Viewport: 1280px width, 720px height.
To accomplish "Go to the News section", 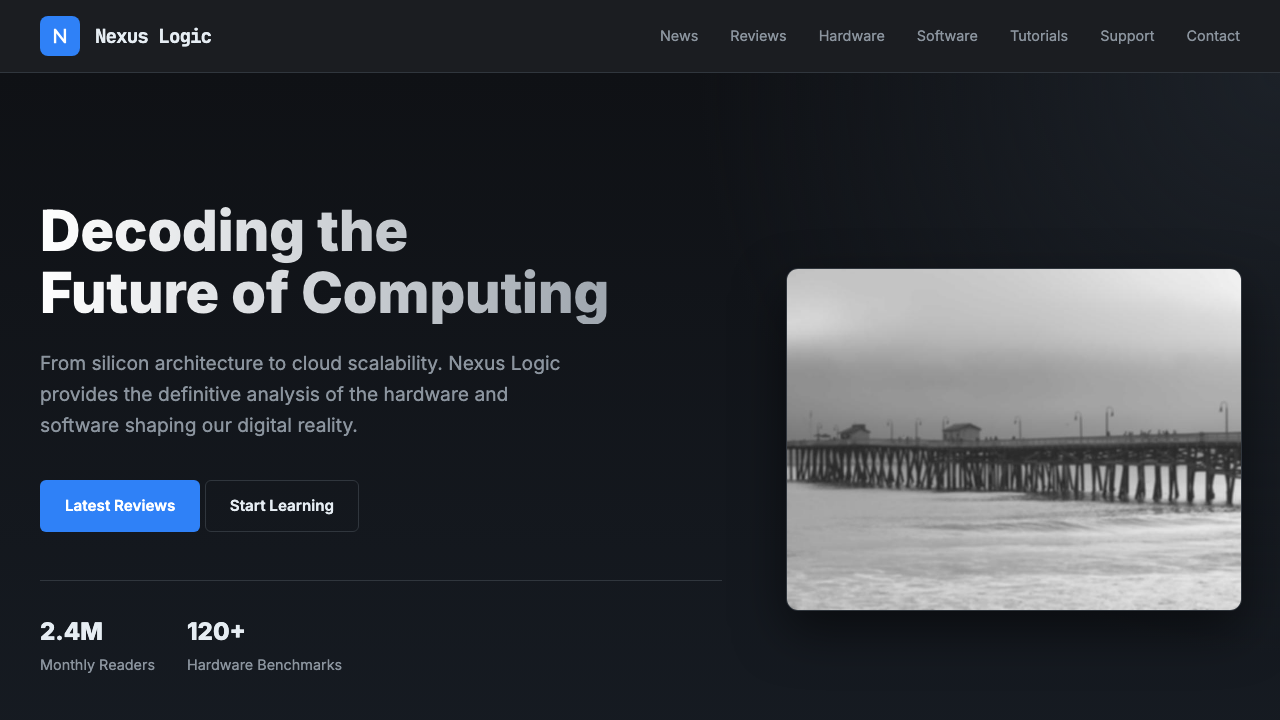I will [679, 36].
